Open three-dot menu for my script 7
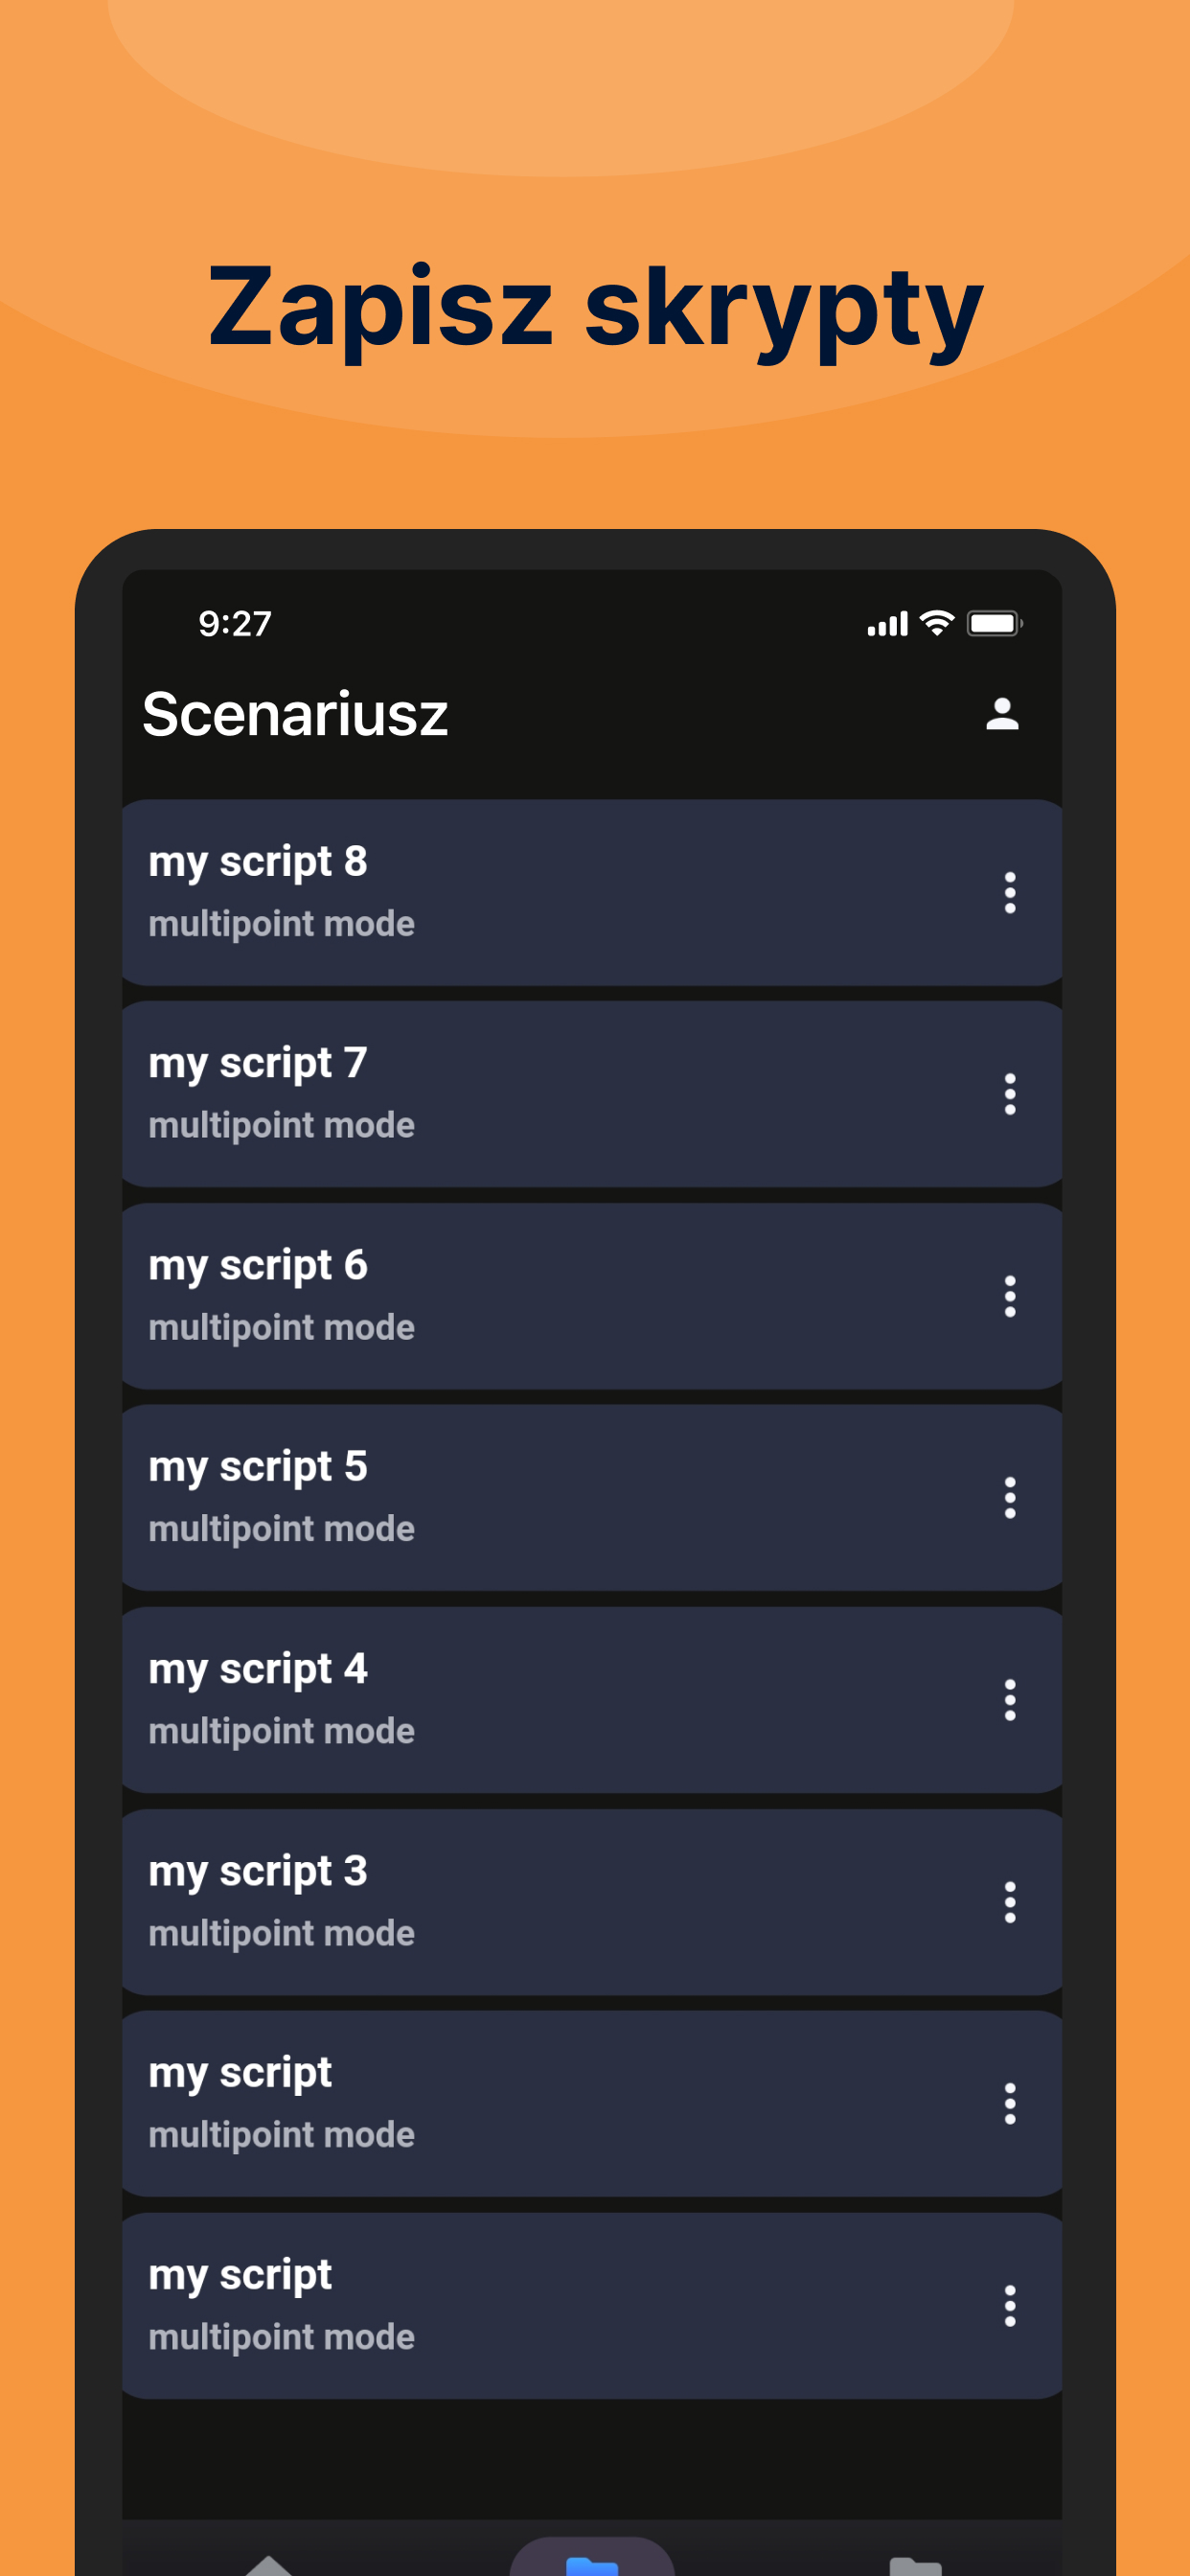Viewport: 1190px width, 2576px height. 1010,1094
